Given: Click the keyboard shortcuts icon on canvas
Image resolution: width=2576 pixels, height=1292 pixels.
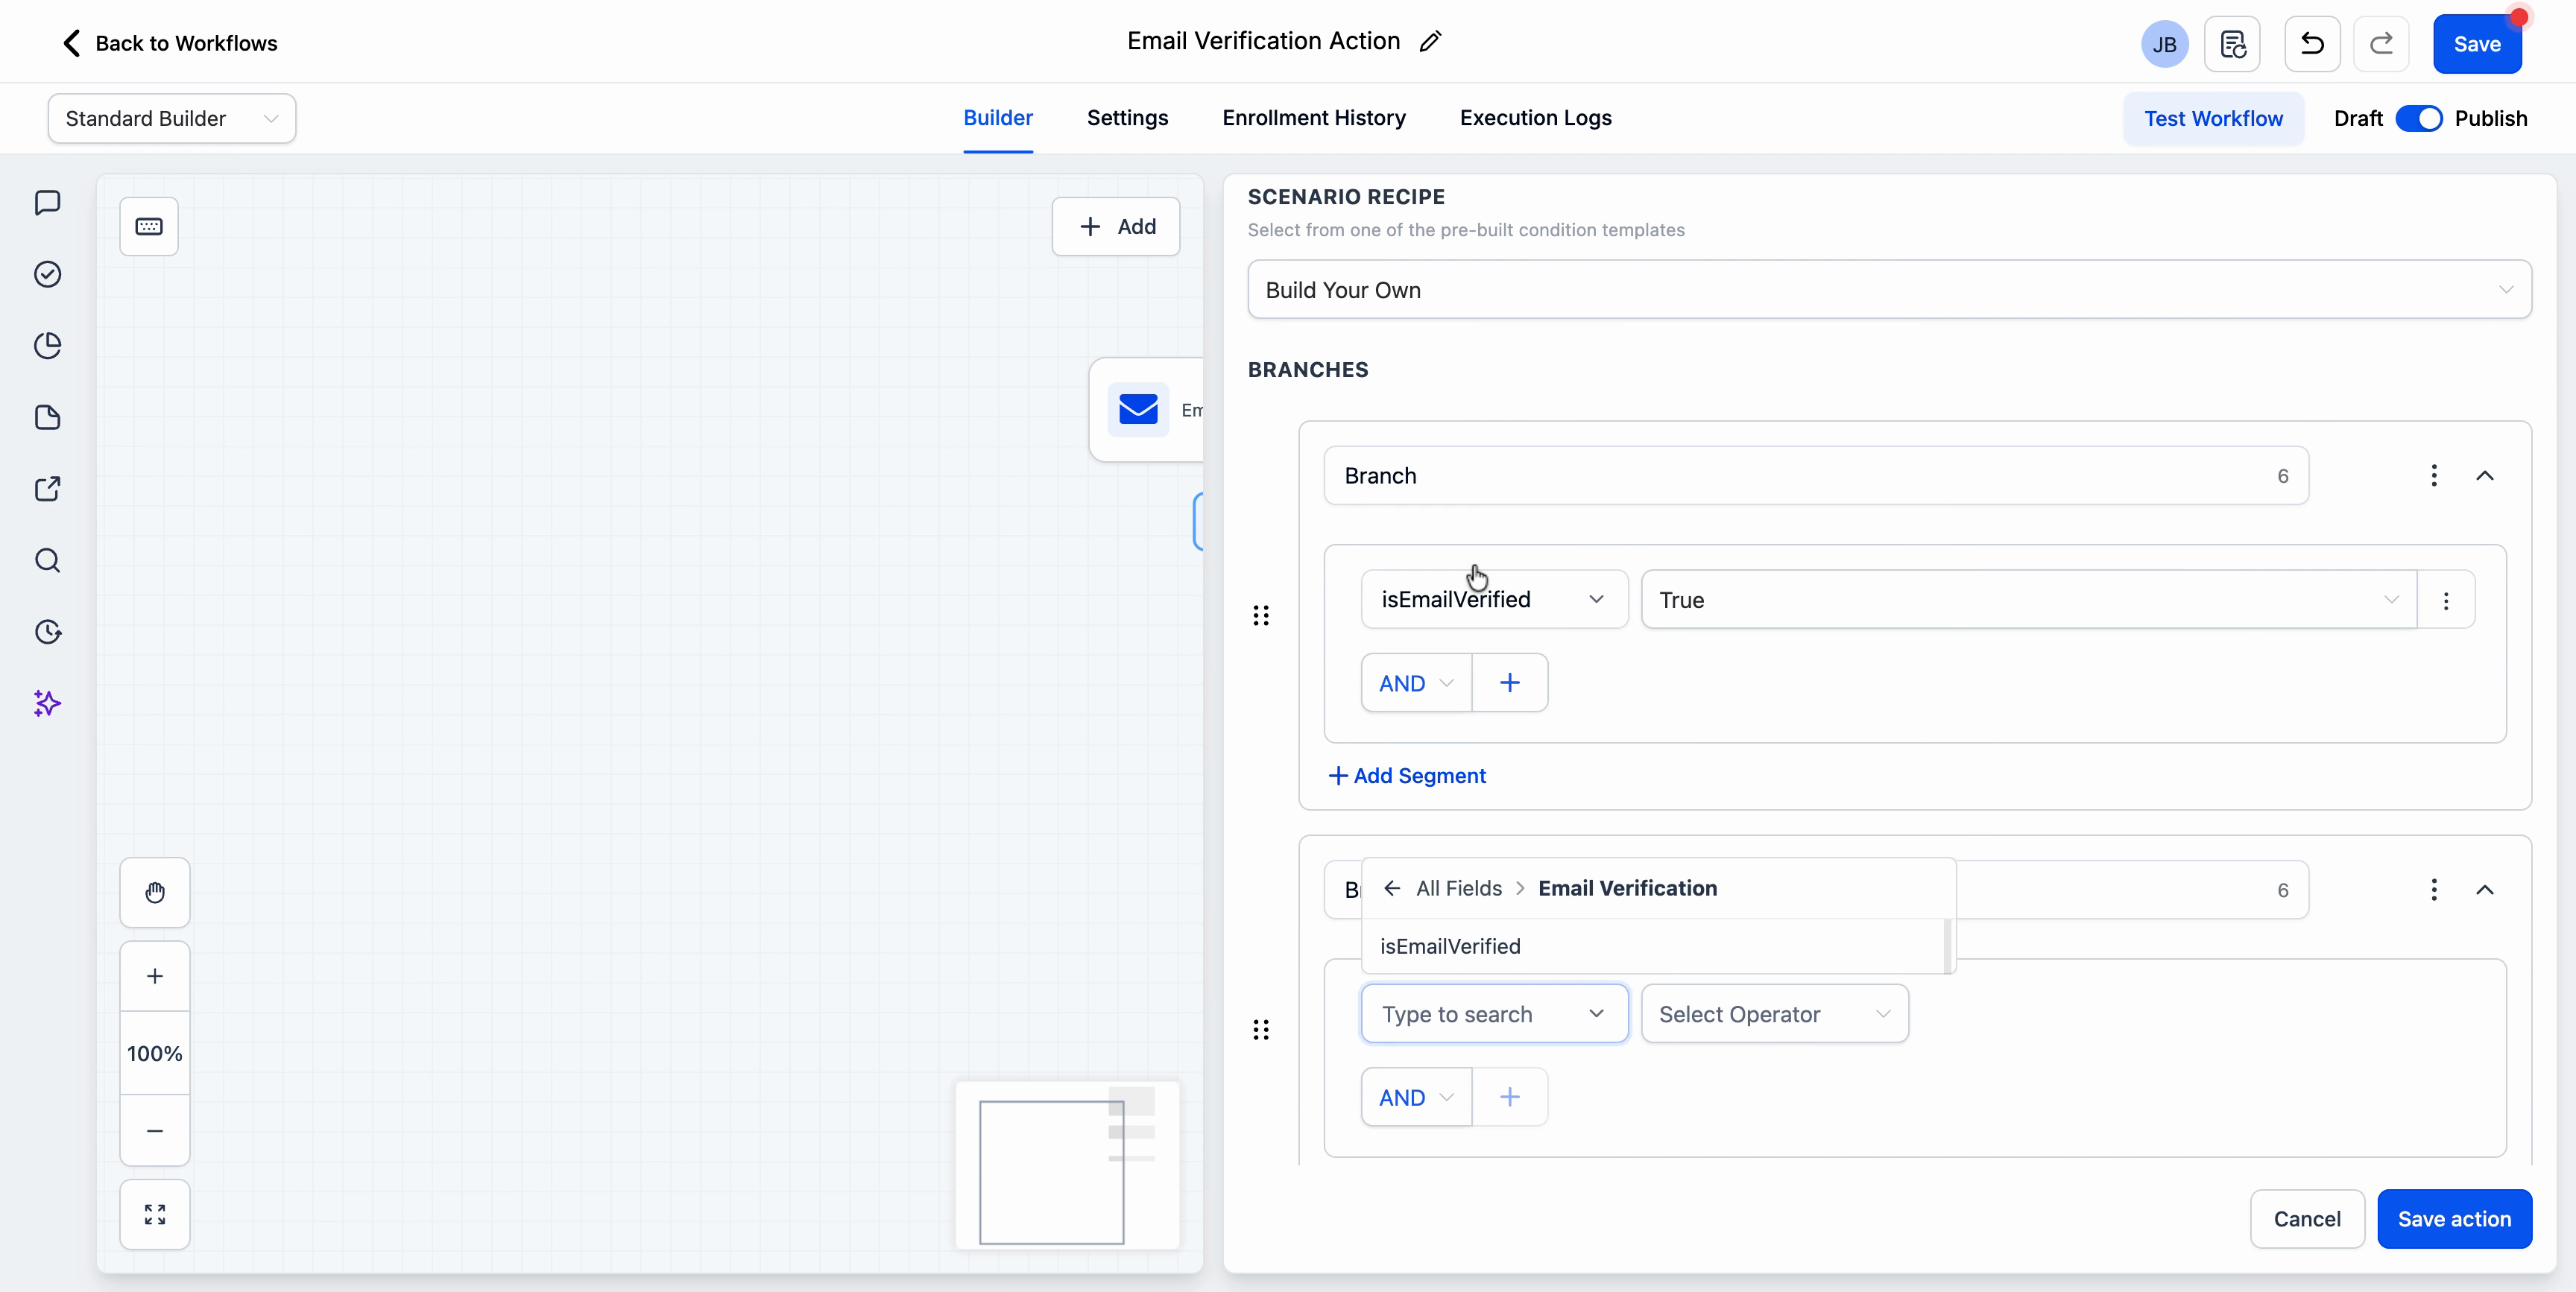Looking at the screenshot, I should [149, 226].
